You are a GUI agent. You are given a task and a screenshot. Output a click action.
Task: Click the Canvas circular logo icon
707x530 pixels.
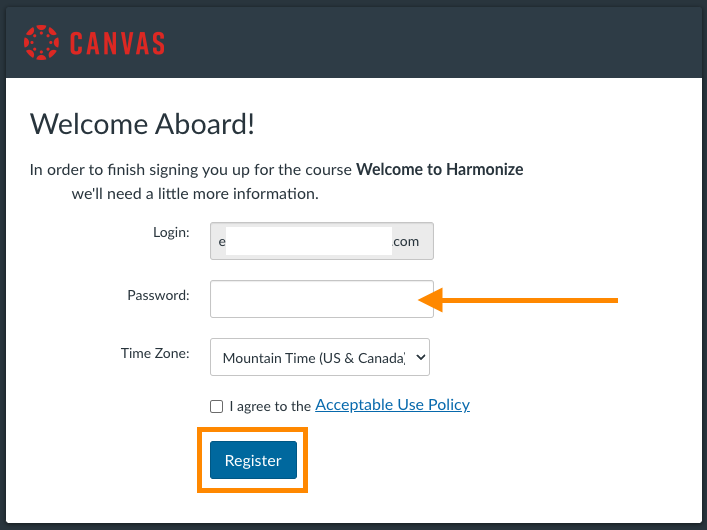(x=42, y=43)
